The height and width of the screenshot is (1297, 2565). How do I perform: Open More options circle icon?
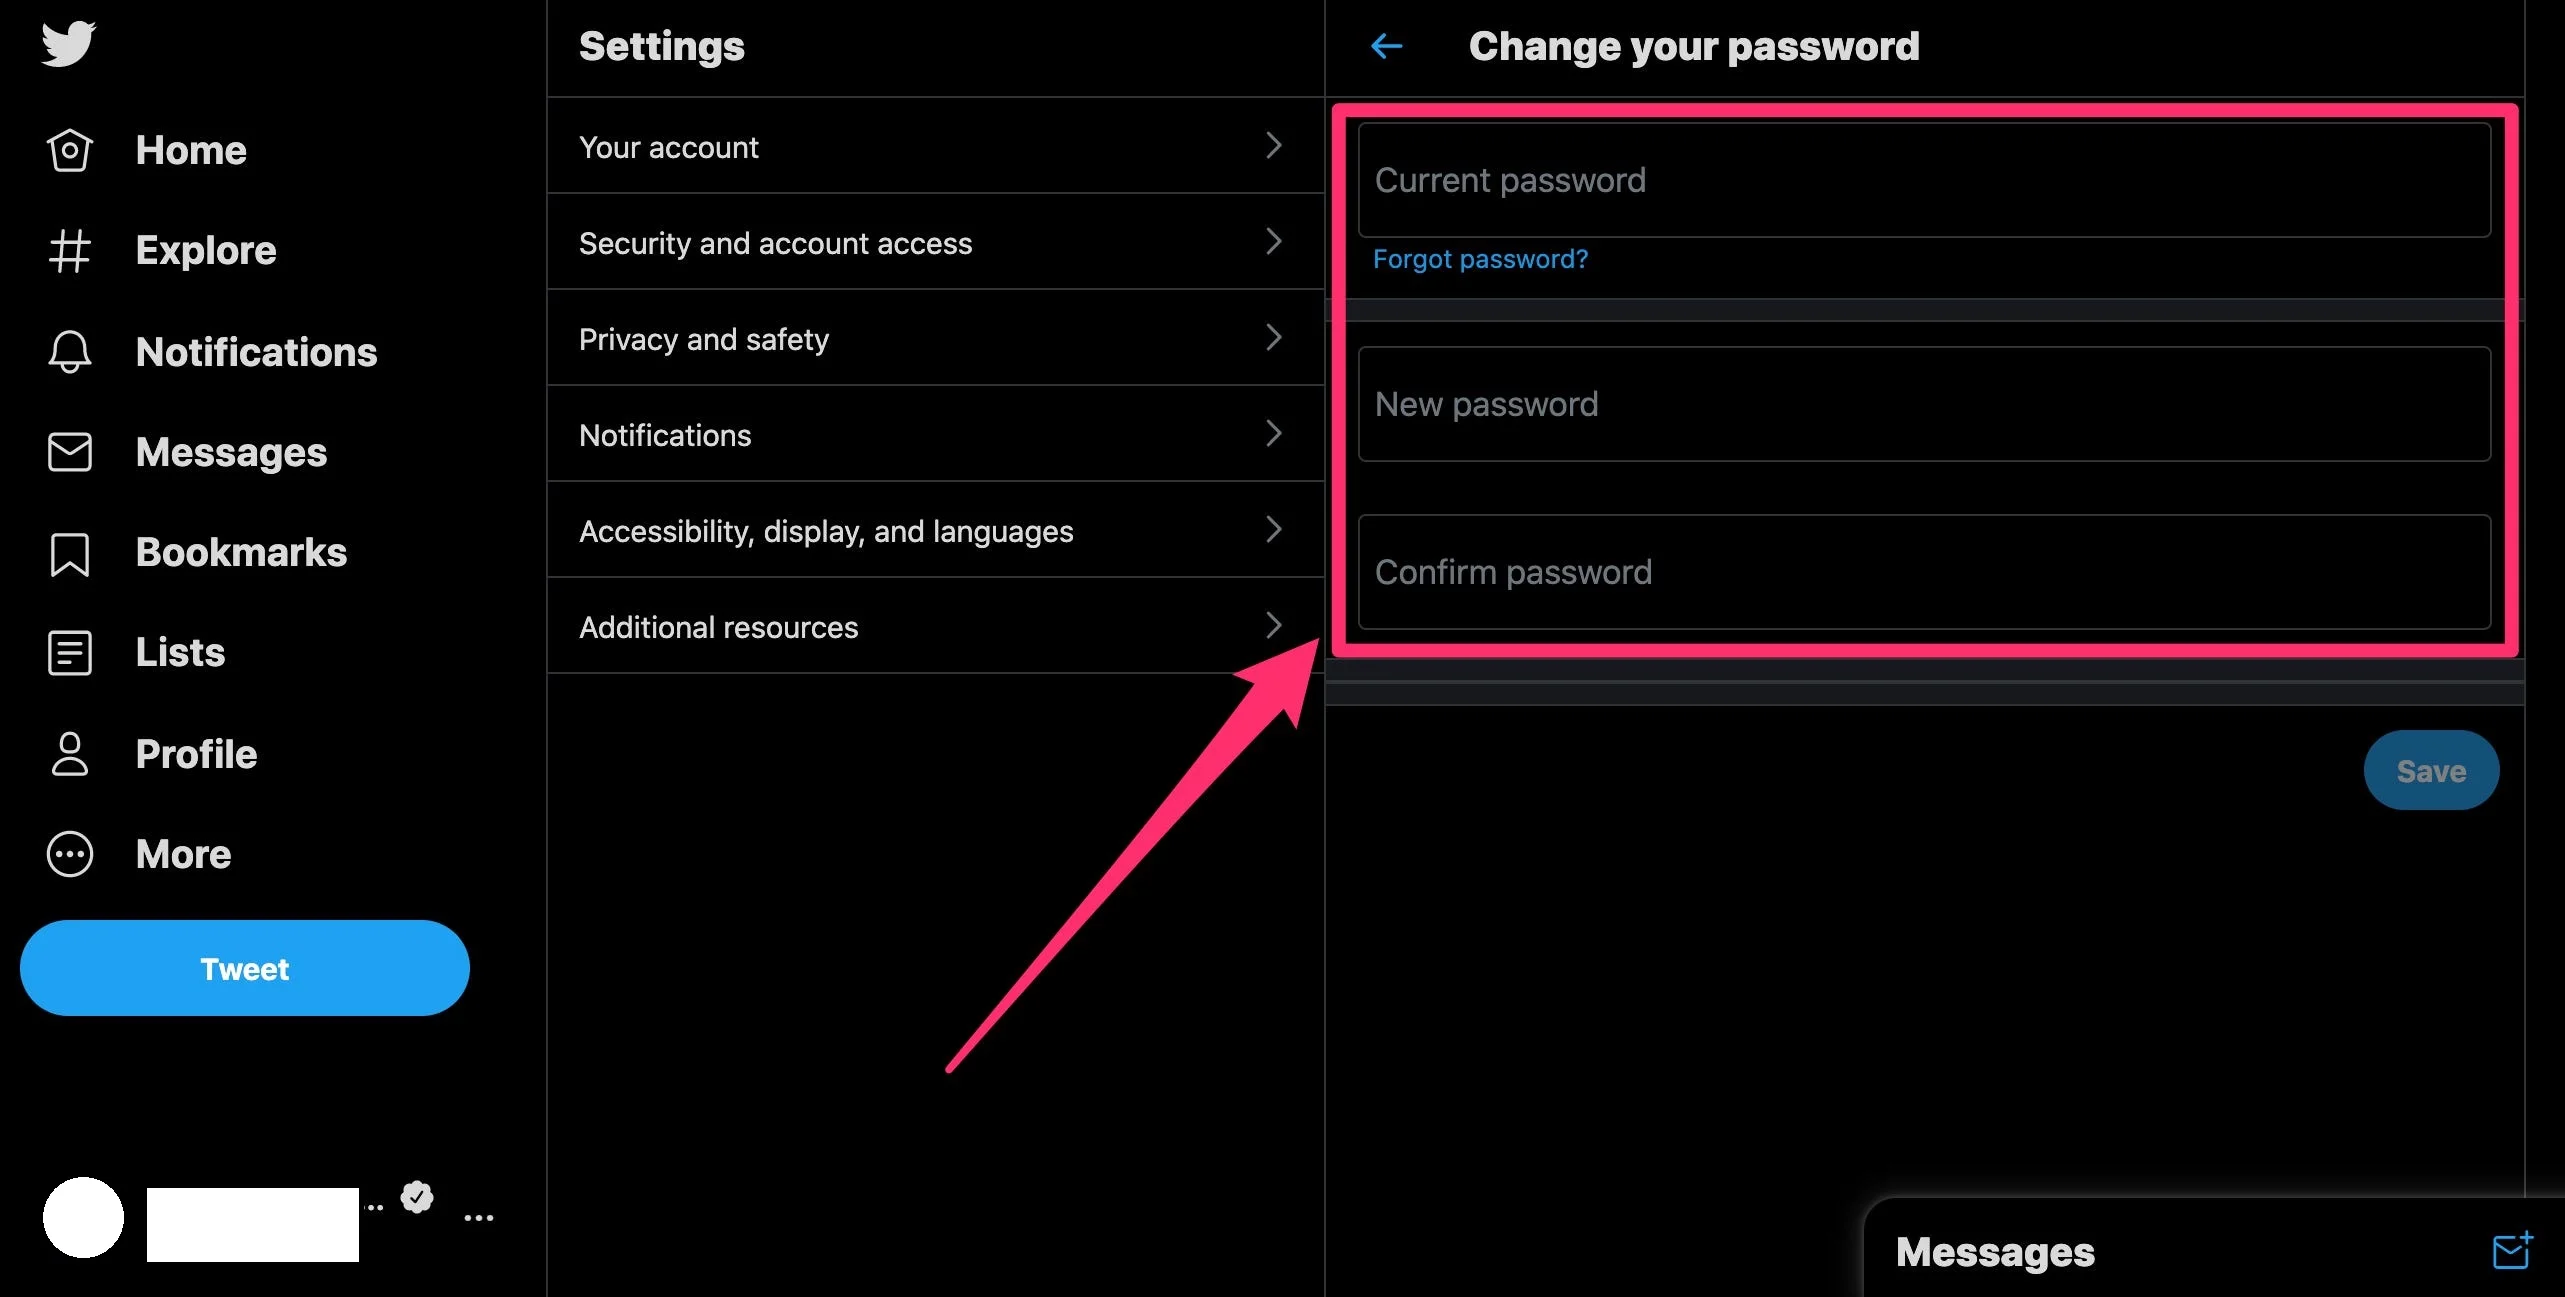pyautogui.click(x=70, y=854)
